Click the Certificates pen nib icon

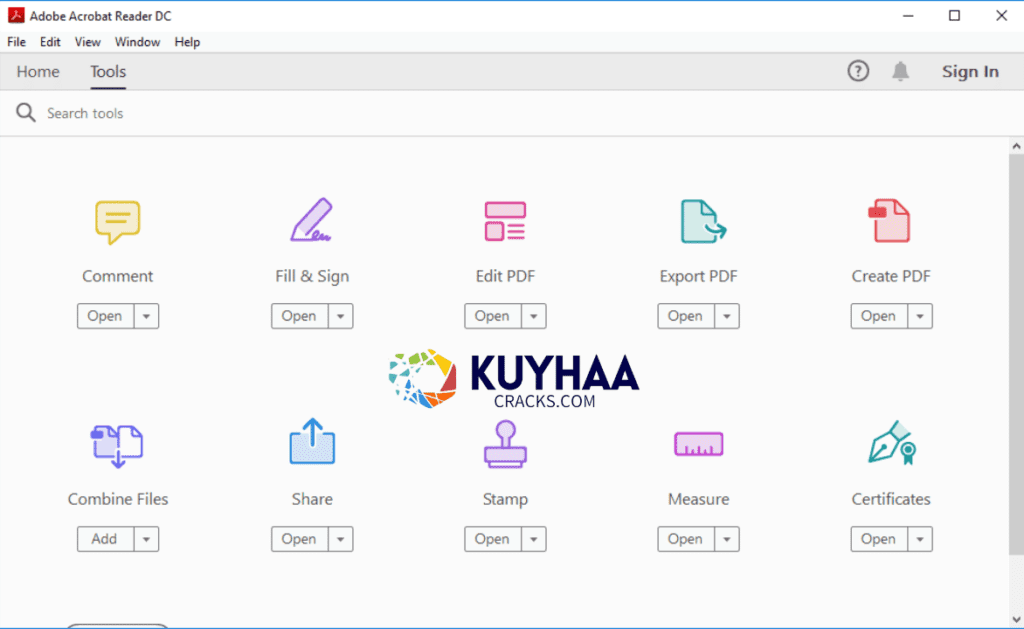click(892, 444)
